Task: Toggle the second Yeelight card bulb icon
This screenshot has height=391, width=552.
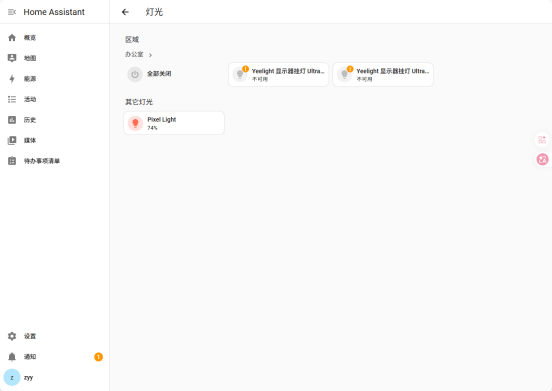Action: (344, 74)
